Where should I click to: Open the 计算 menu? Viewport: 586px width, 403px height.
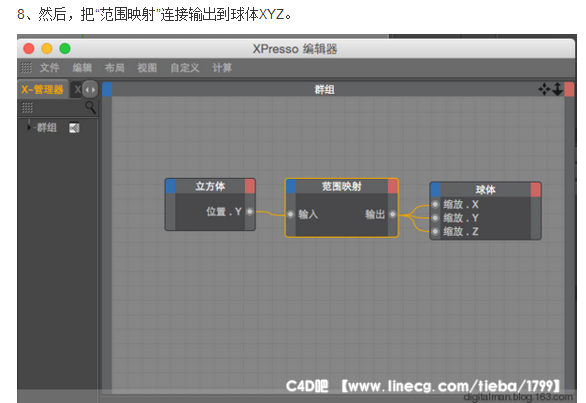222,68
